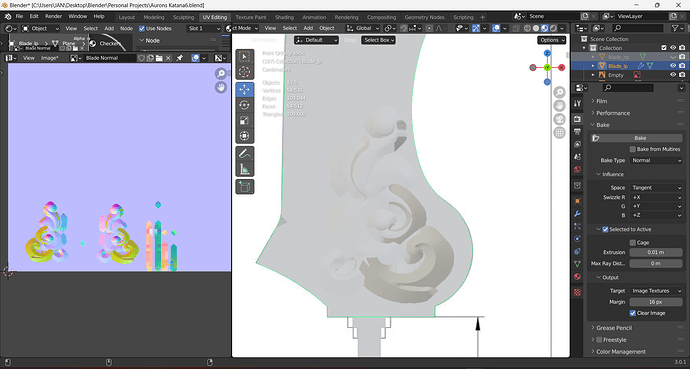
Task: Toggle Collection exclude checkbox in outliner
Action: pyautogui.click(x=664, y=48)
